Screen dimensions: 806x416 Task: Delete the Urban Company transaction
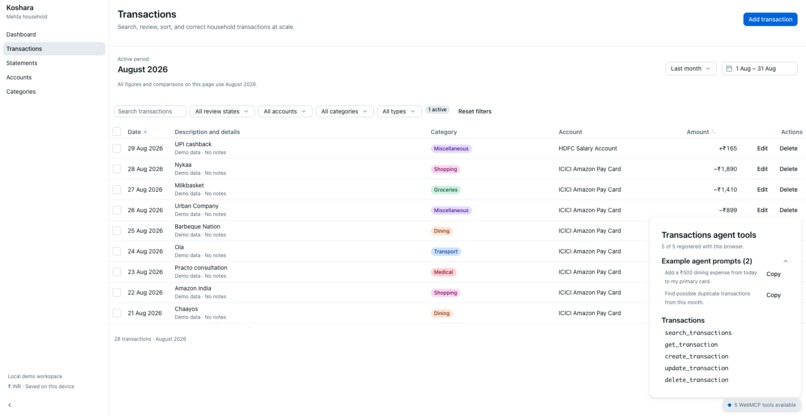coord(788,210)
